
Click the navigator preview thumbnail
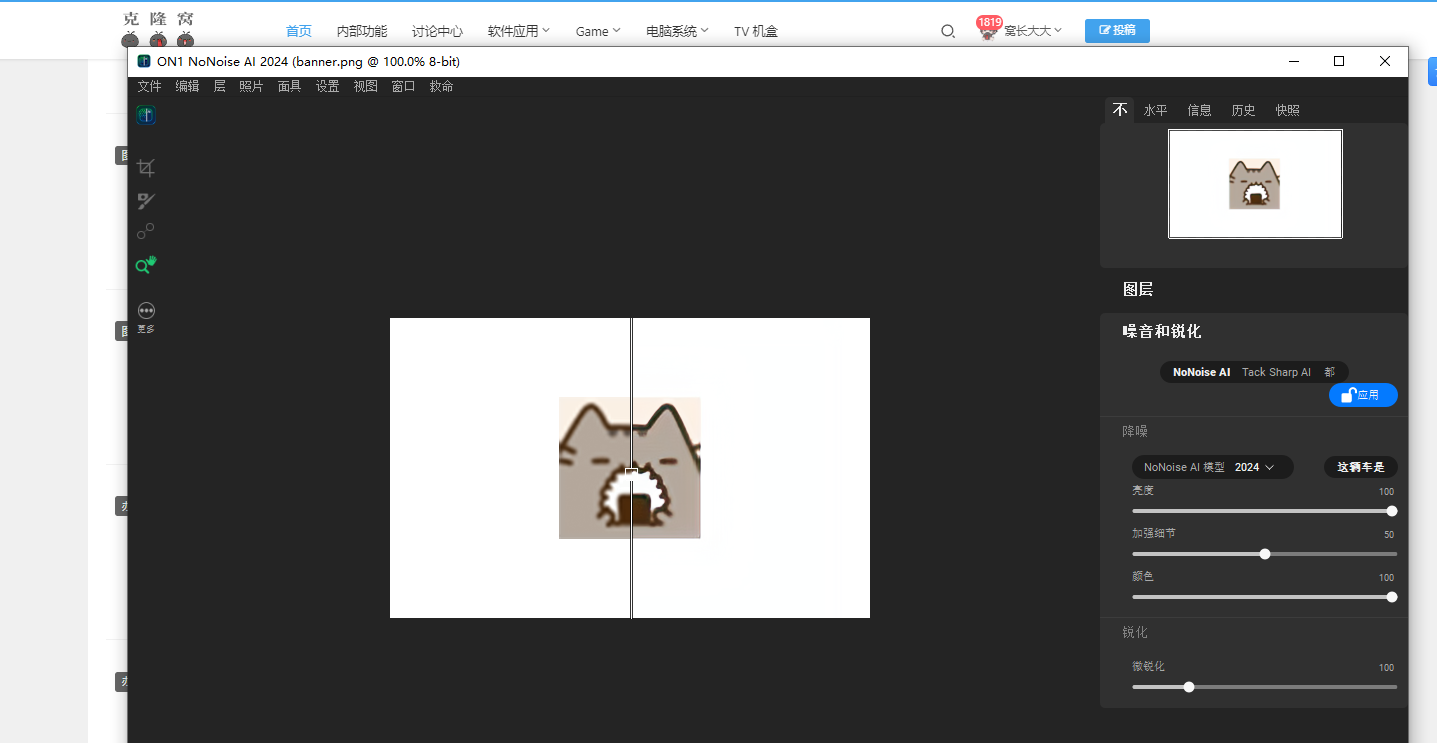(x=1255, y=184)
